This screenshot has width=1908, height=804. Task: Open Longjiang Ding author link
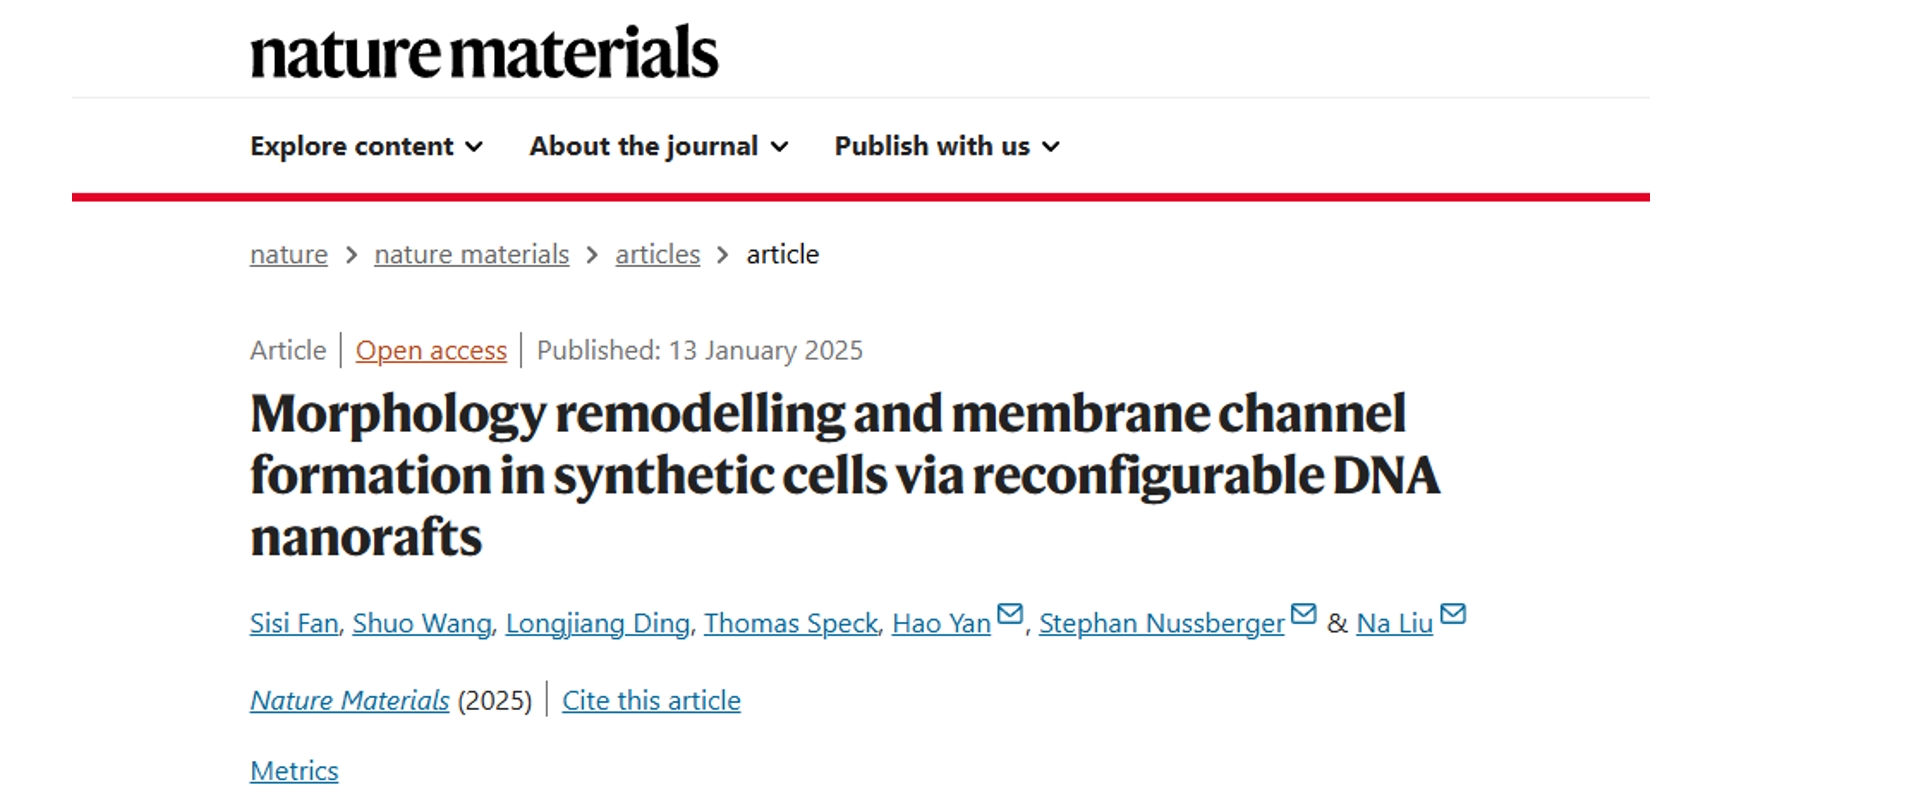tap(598, 623)
